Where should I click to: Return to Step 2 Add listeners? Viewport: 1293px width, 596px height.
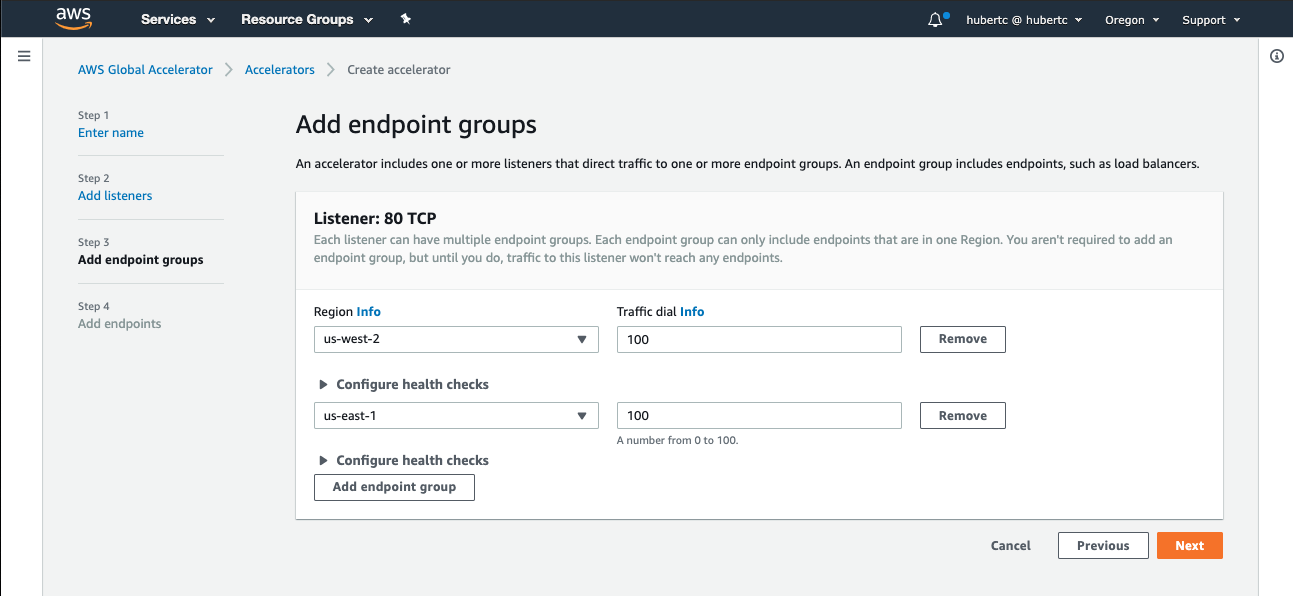(115, 196)
